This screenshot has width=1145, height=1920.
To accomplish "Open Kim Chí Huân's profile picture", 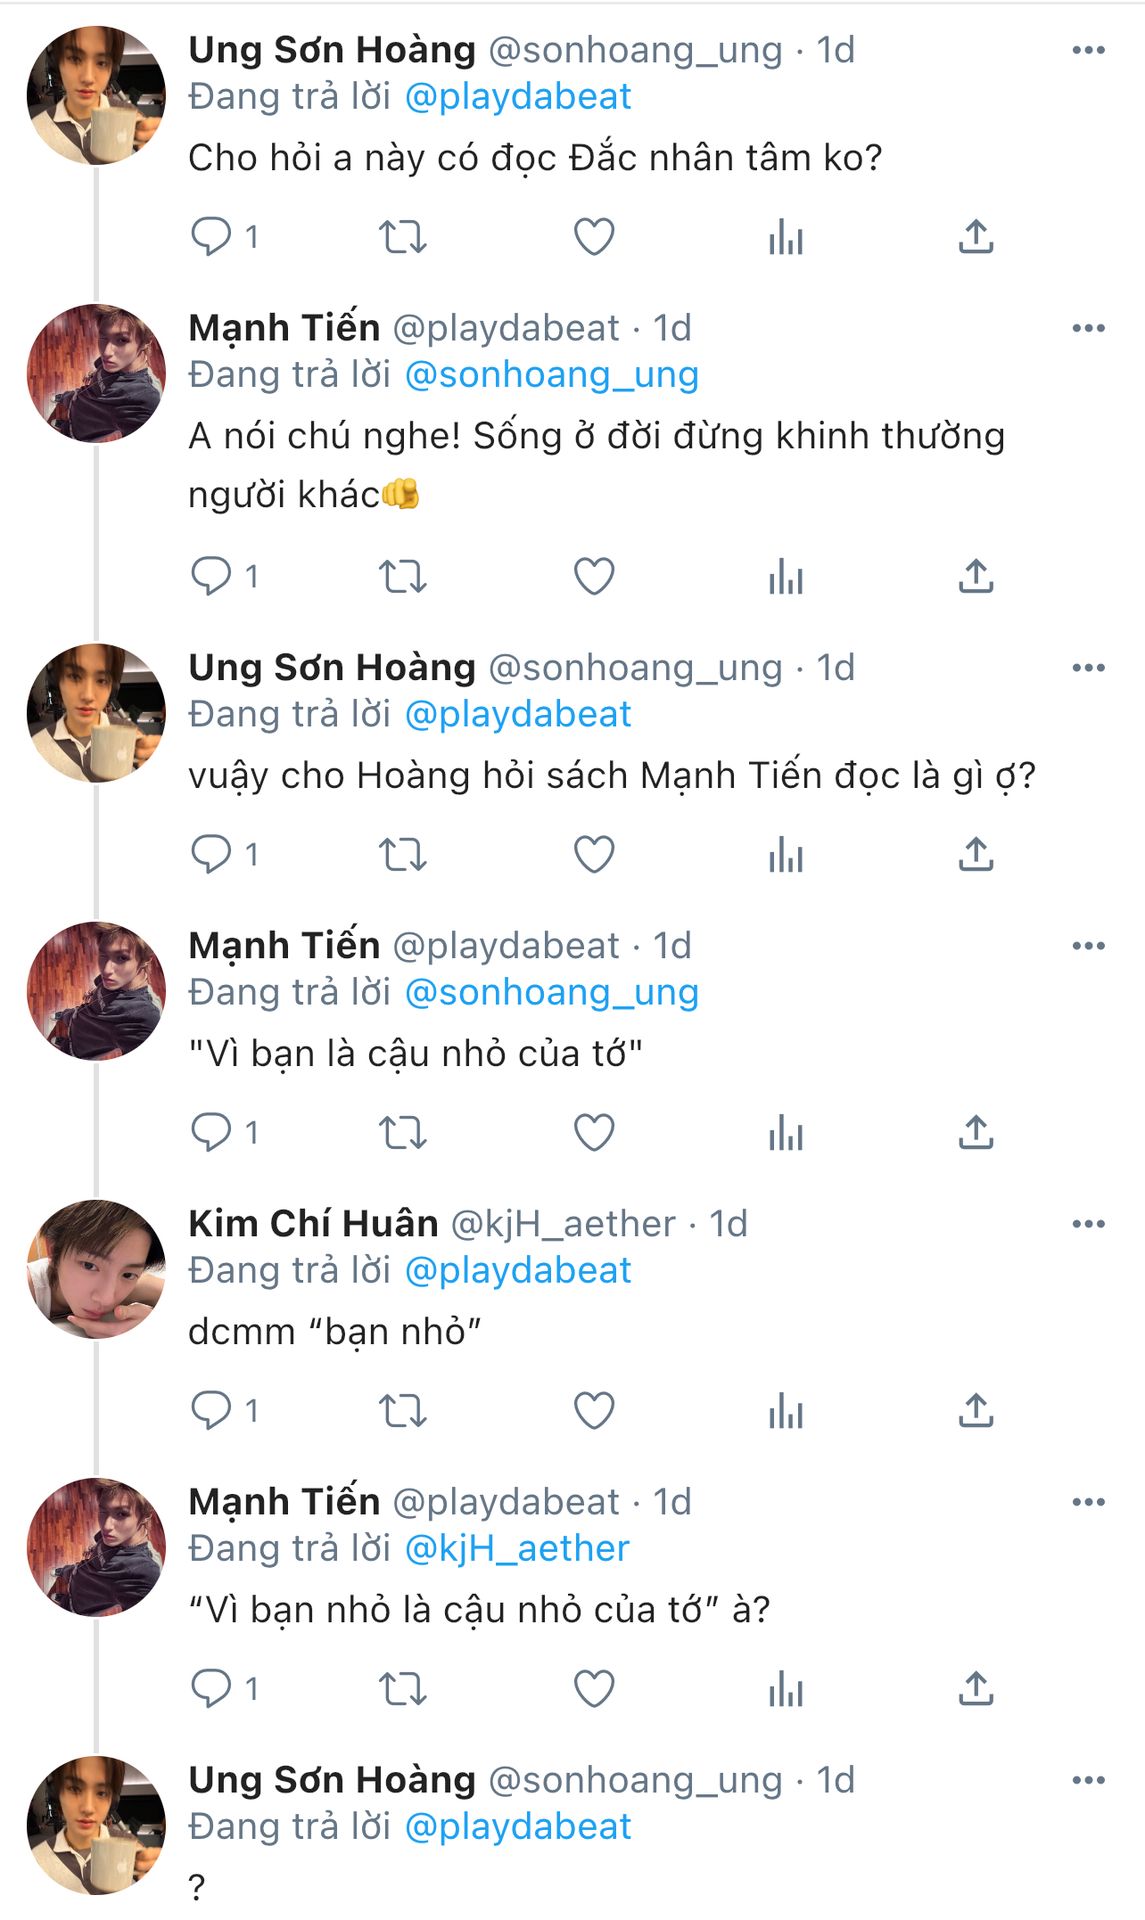I will 96,1269.
